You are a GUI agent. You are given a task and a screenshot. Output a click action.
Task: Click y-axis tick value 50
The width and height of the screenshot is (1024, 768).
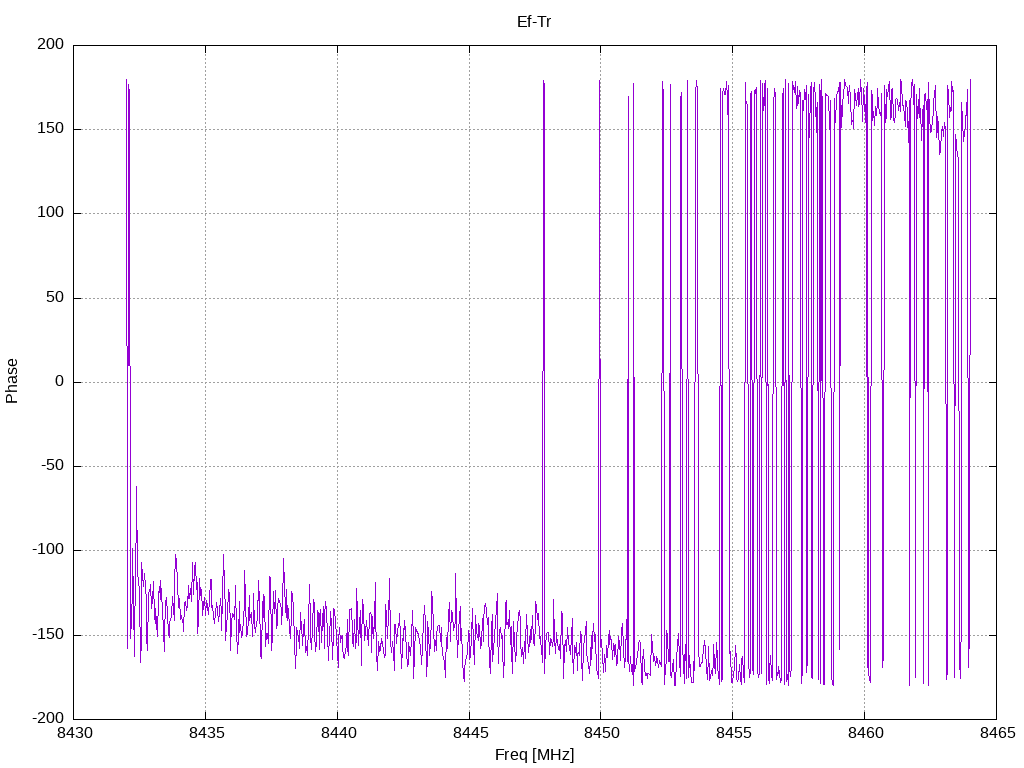(55, 297)
